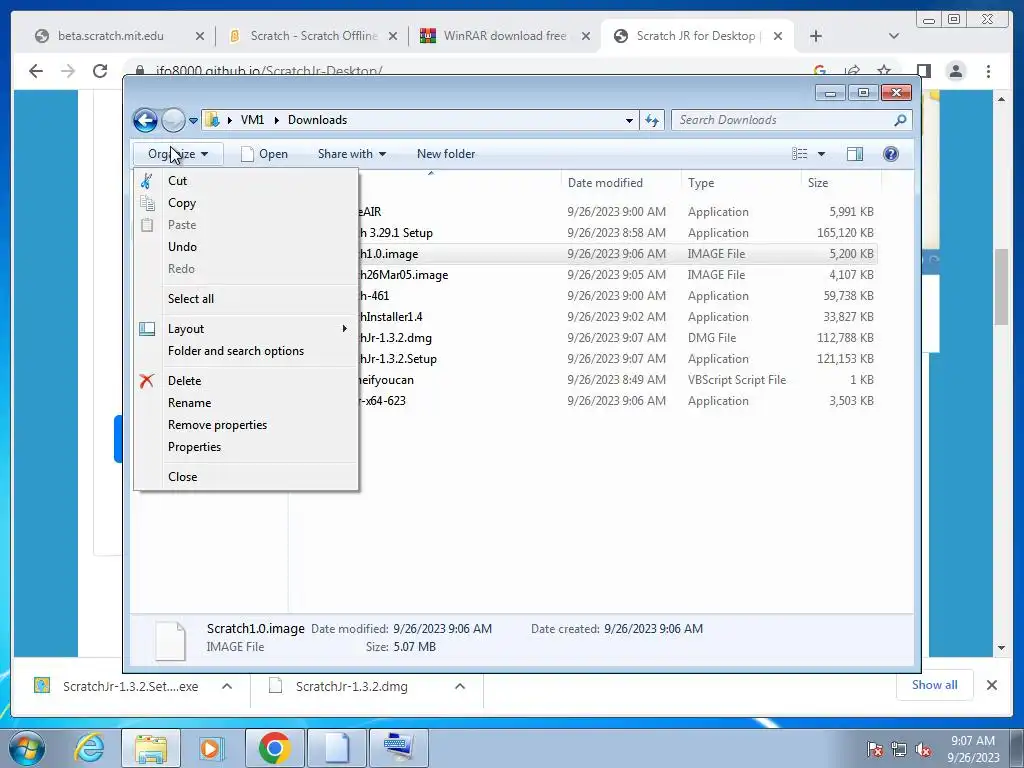The image size is (1024, 768).
Task: Select Close in the Organize menu
Action: [x=246, y=477]
